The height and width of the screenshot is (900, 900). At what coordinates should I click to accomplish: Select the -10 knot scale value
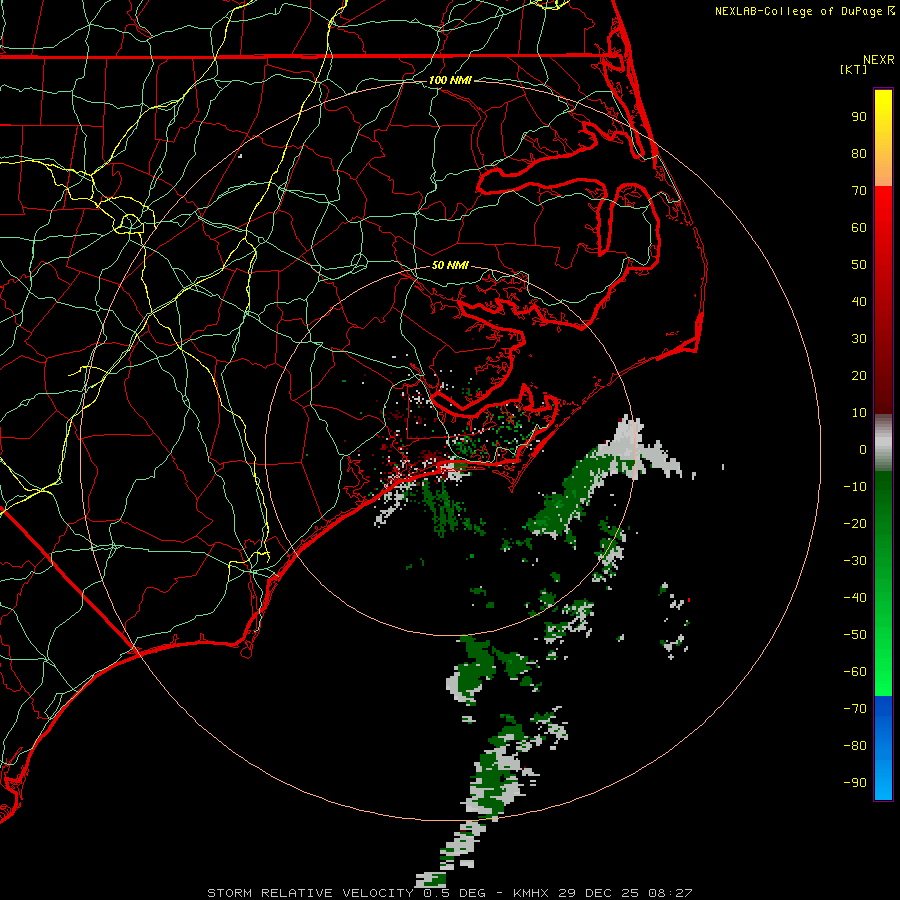pyautogui.click(x=855, y=487)
